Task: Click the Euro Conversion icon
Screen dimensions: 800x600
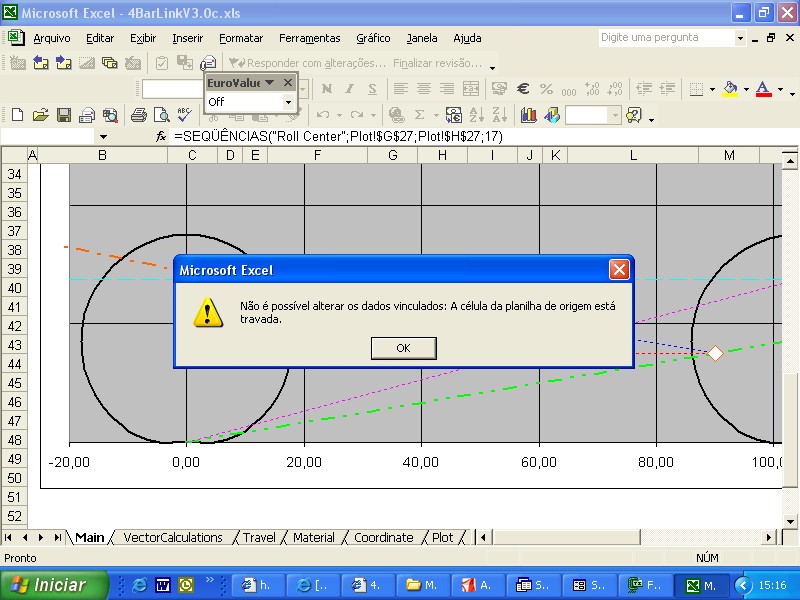Action: (x=454, y=115)
